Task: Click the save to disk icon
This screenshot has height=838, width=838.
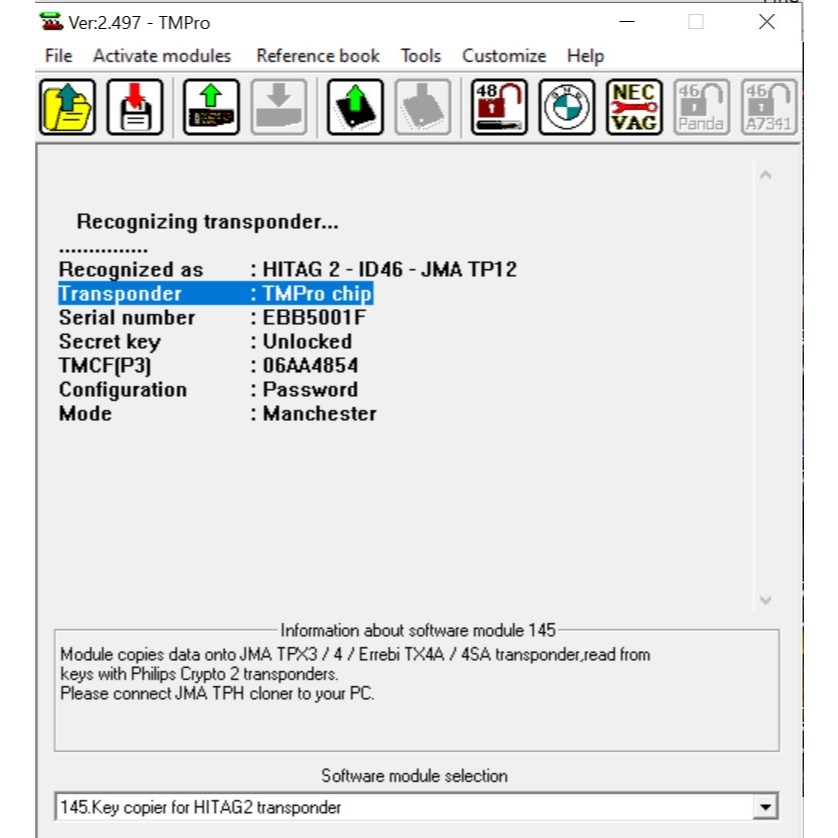Action: coord(134,107)
